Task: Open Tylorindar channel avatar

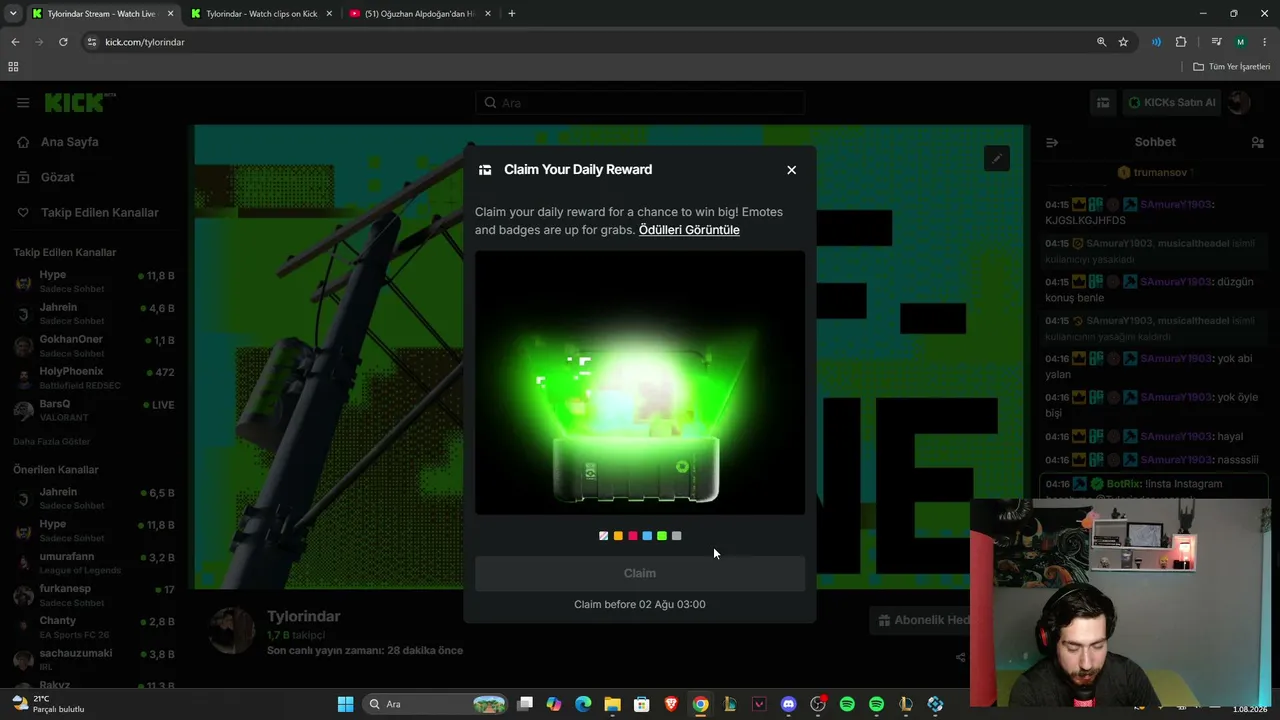Action: [x=234, y=631]
